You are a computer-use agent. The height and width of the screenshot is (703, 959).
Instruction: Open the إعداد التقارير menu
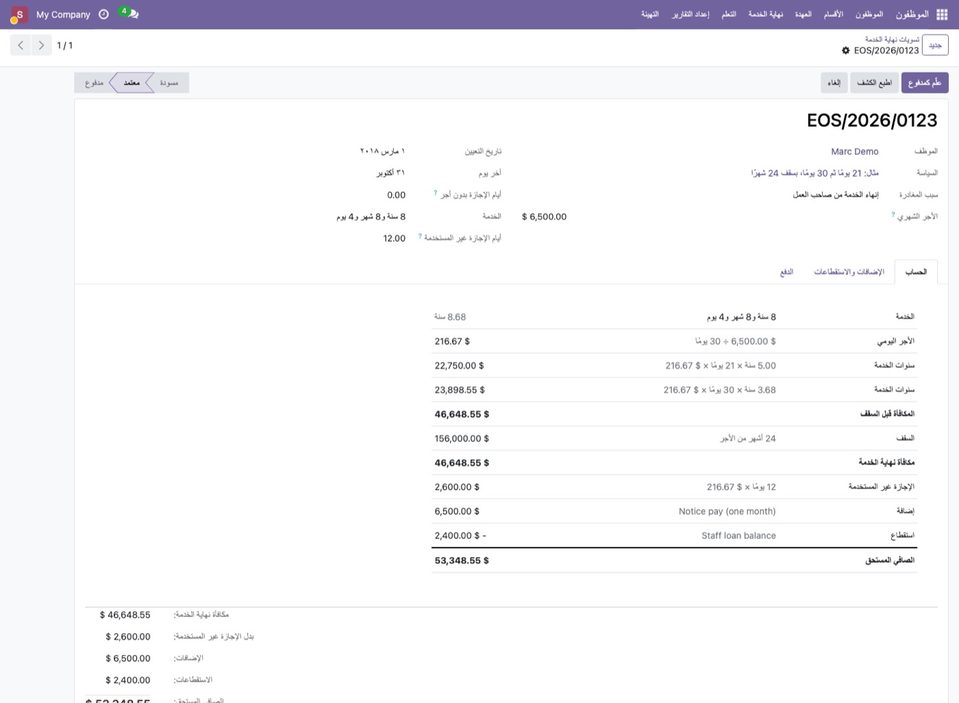coord(691,14)
